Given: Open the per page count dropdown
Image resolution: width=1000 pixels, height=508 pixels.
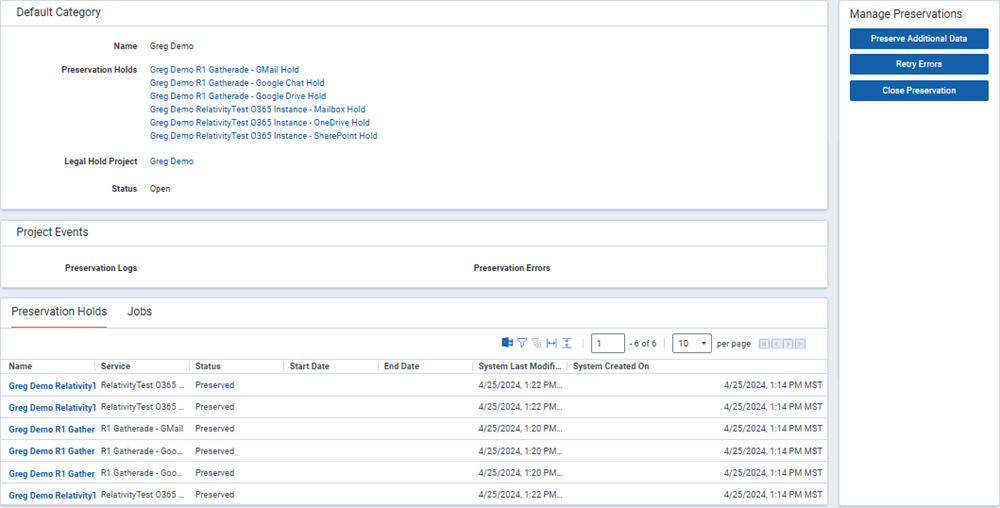Looking at the screenshot, I should click(692, 343).
